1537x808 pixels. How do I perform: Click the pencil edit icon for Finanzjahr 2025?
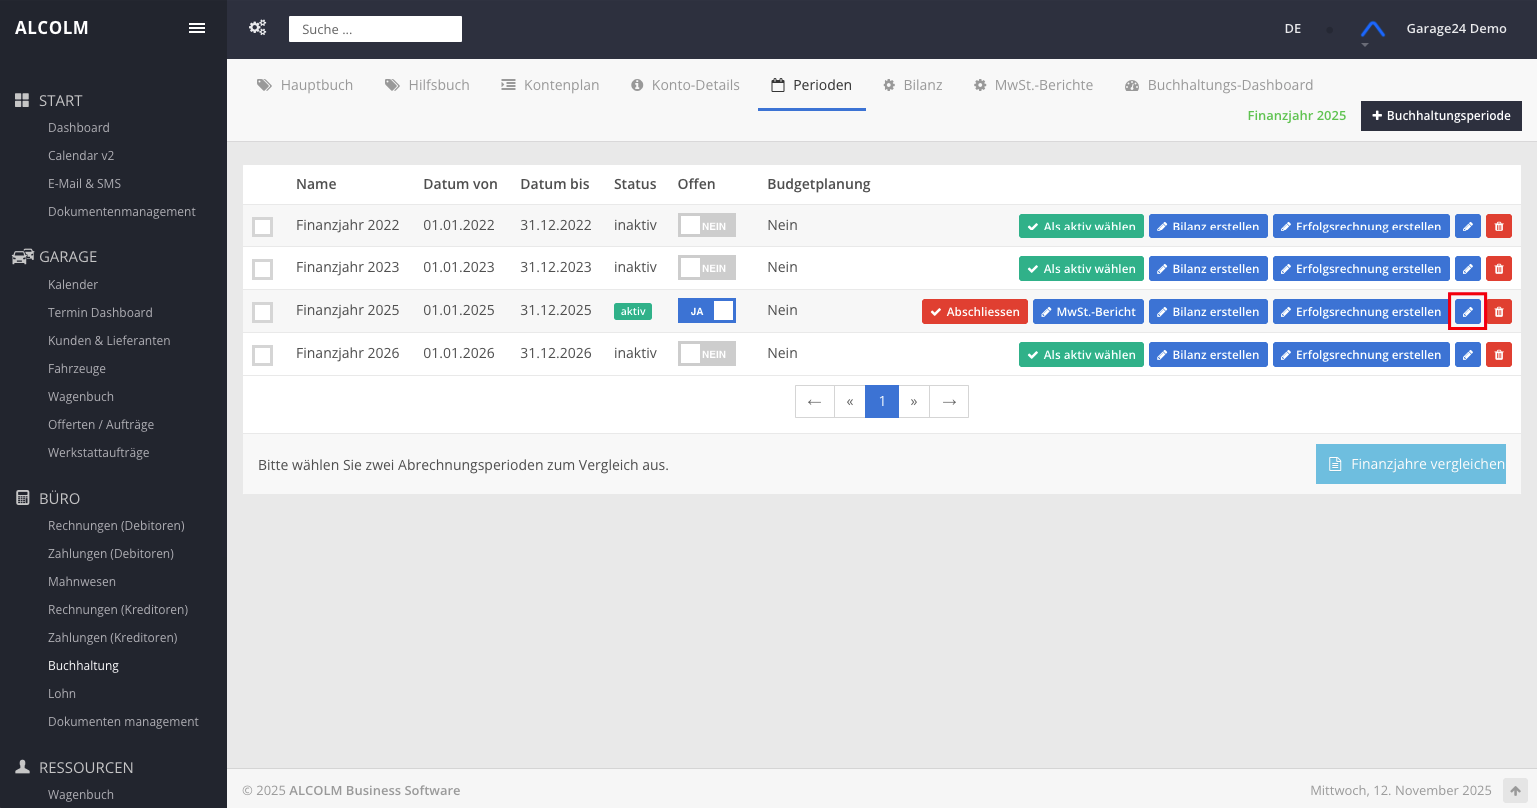tap(1468, 312)
